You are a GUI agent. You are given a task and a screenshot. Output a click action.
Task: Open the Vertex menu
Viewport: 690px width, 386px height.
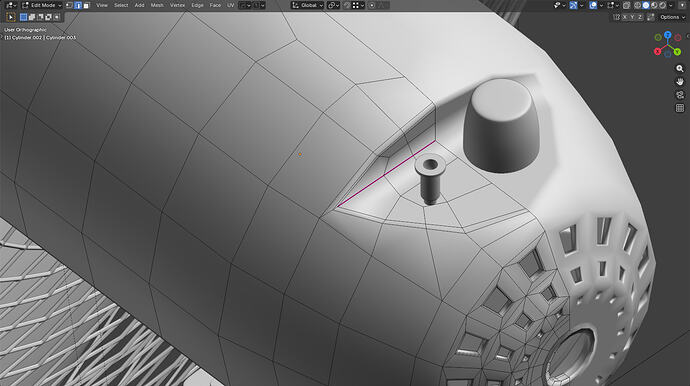177,5
